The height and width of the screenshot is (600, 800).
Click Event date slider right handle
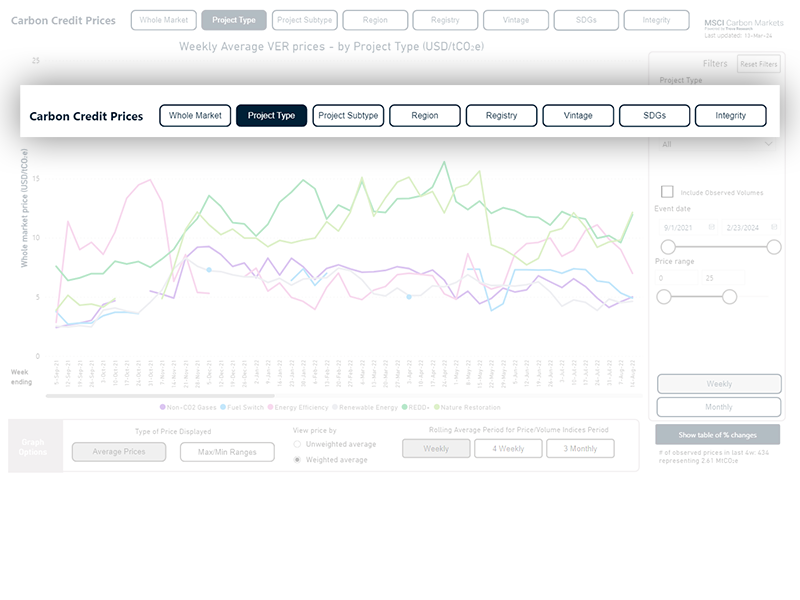pyautogui.click(x=774, y=247)
